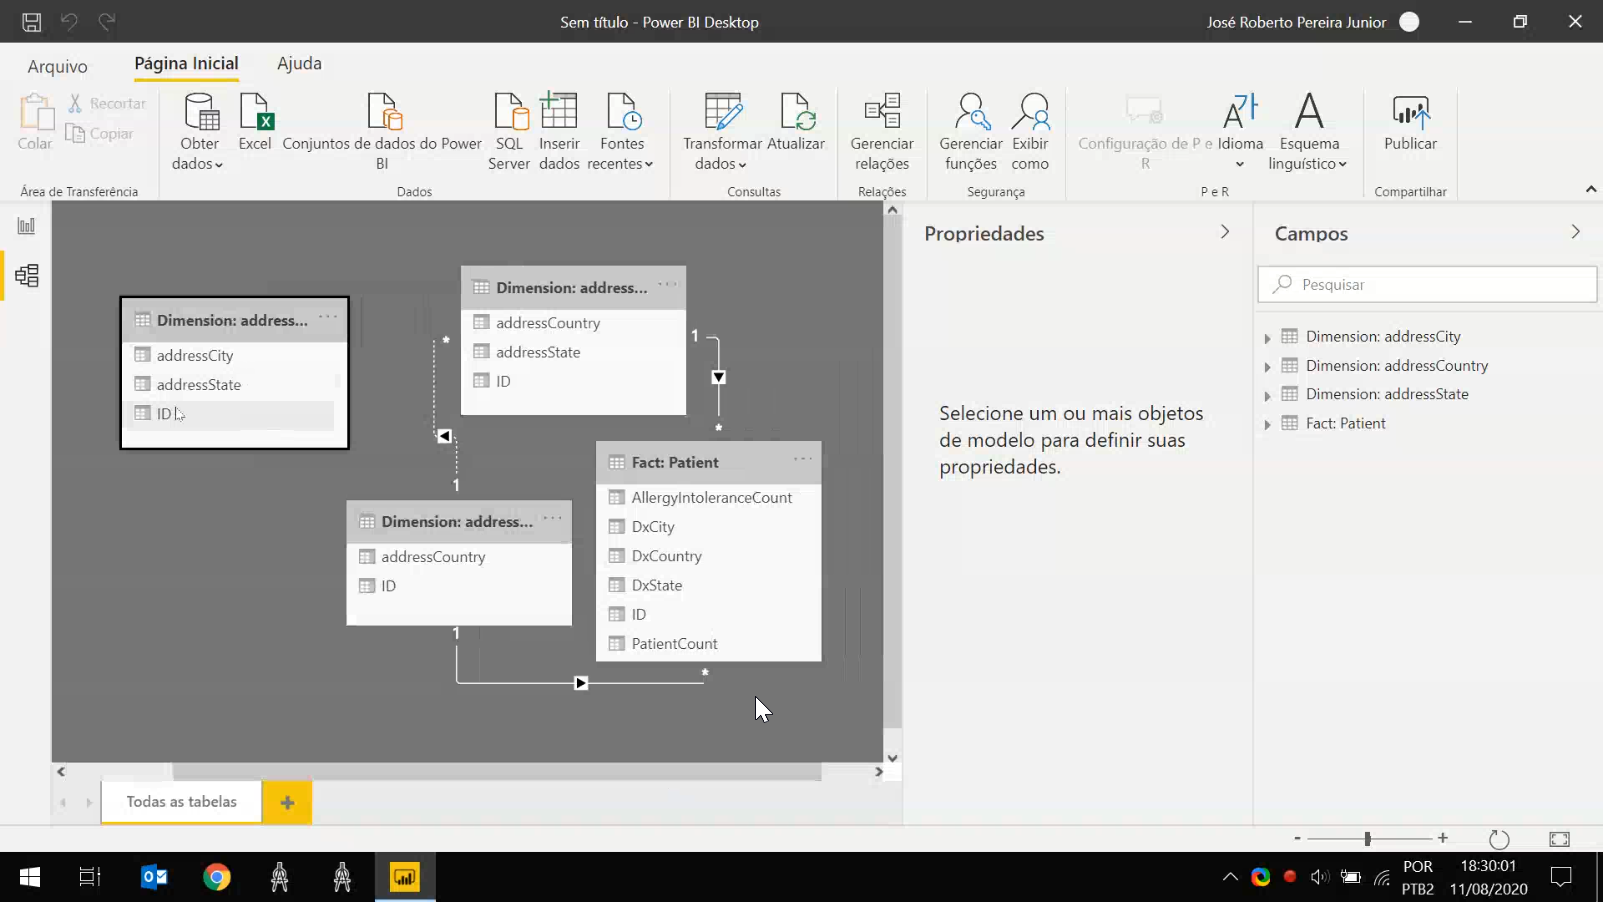This screenshot has height=902, width=1603.
Task: Select Model view icon in sidebar
Action: [x=27, y=275]
